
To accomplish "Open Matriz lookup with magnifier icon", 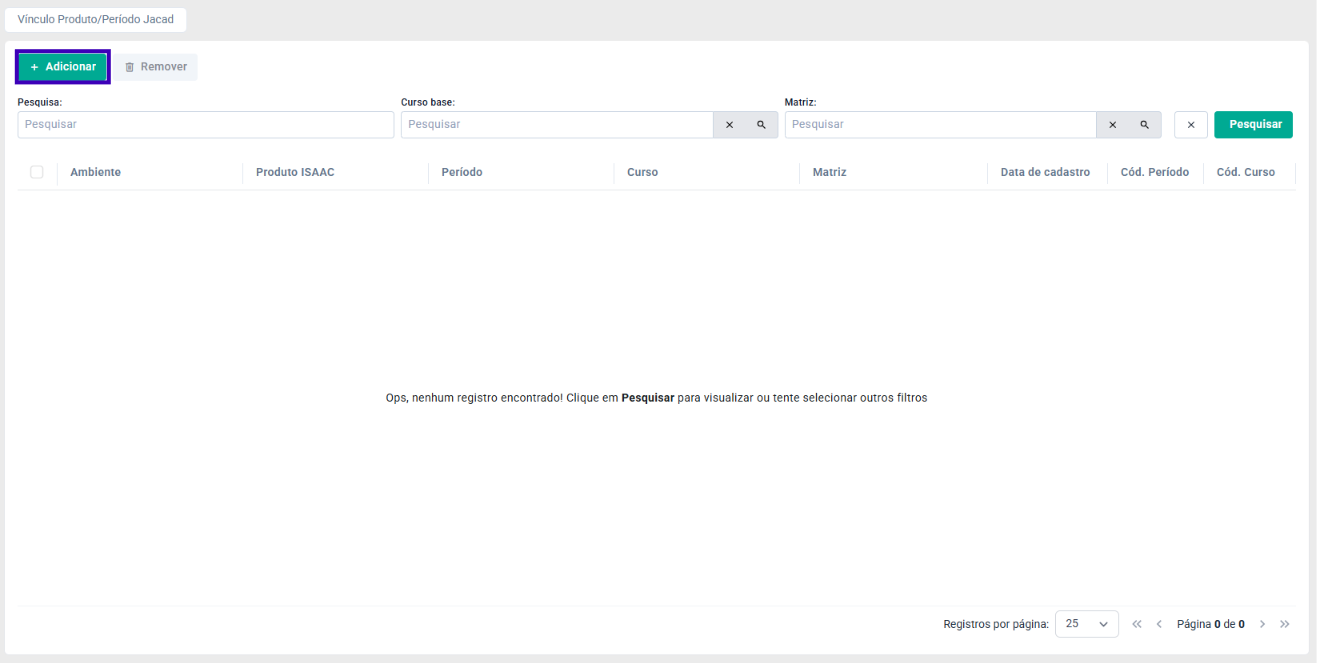I will (x=1144, y=125).
